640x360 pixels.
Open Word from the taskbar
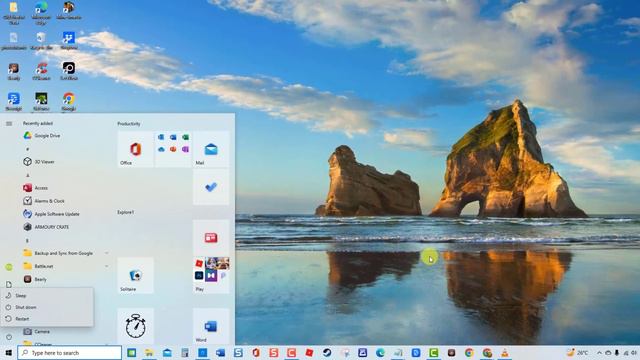220,353
